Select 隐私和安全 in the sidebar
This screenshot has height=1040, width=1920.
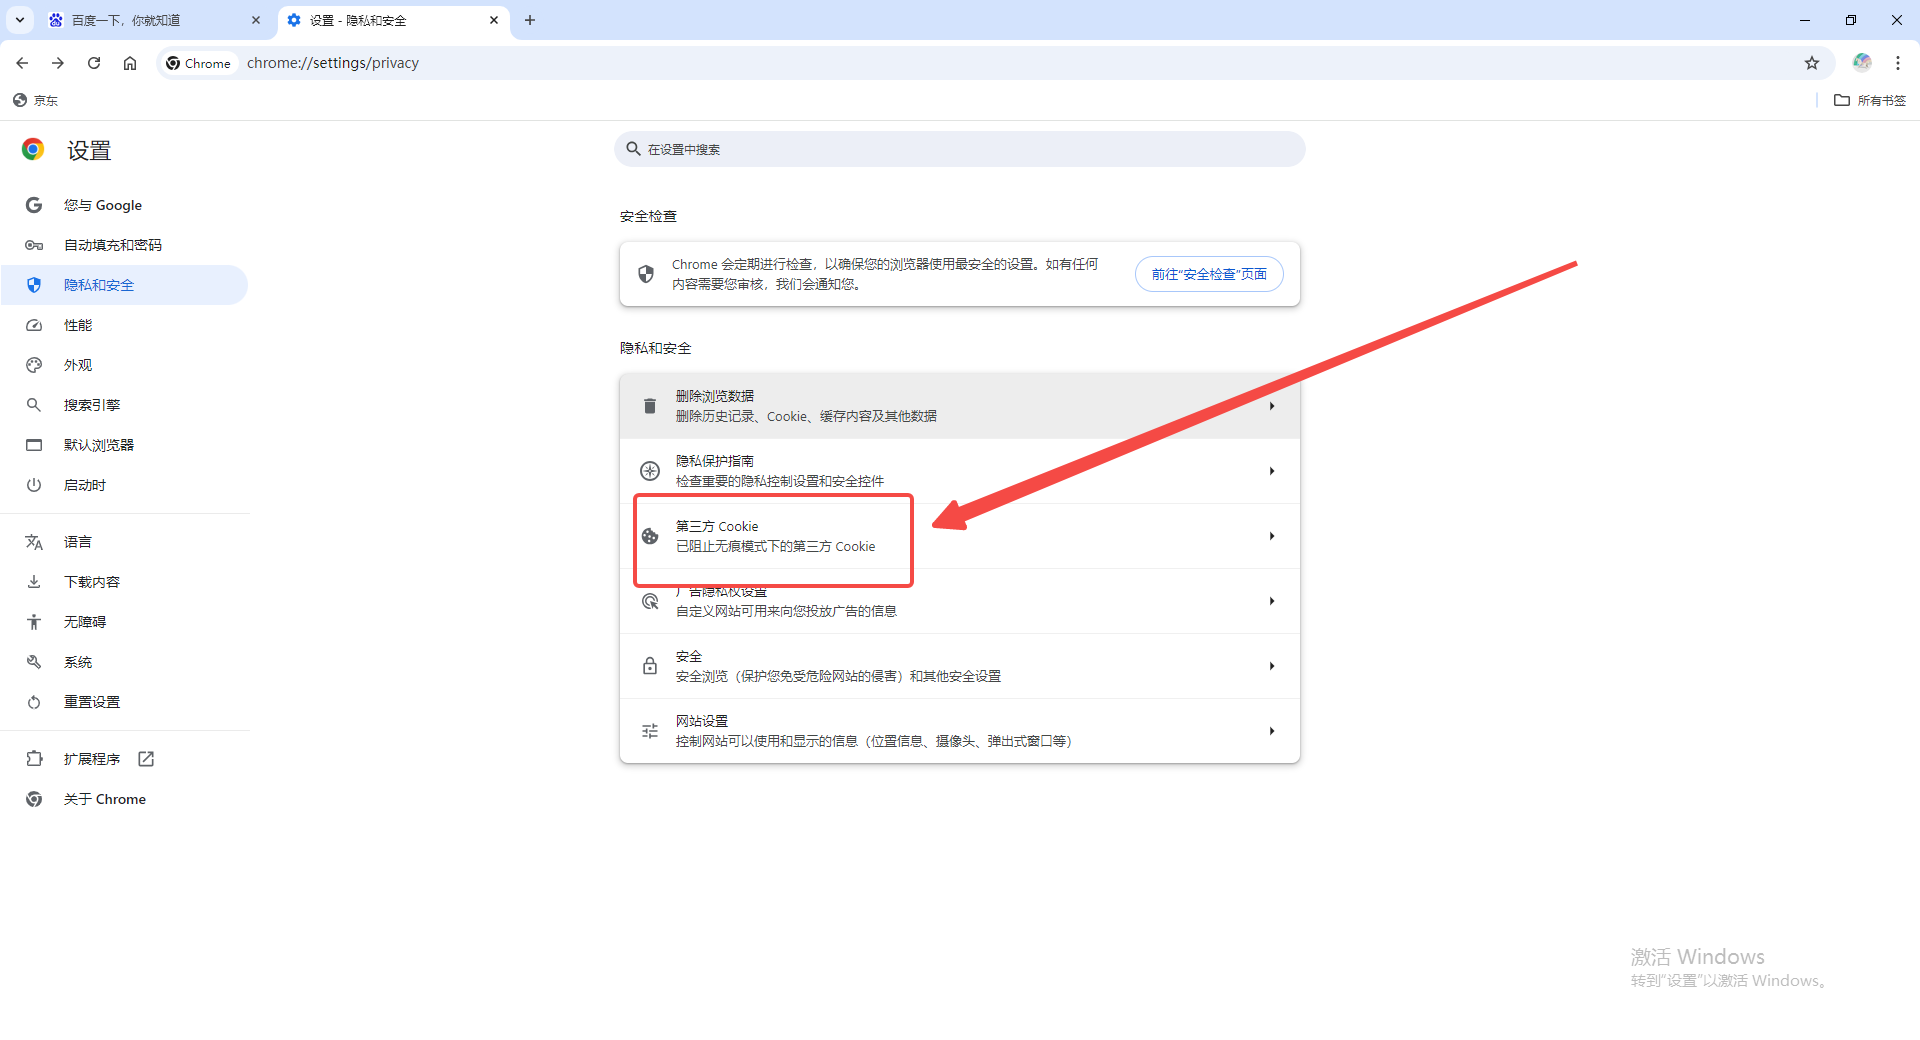coord(125,285)
